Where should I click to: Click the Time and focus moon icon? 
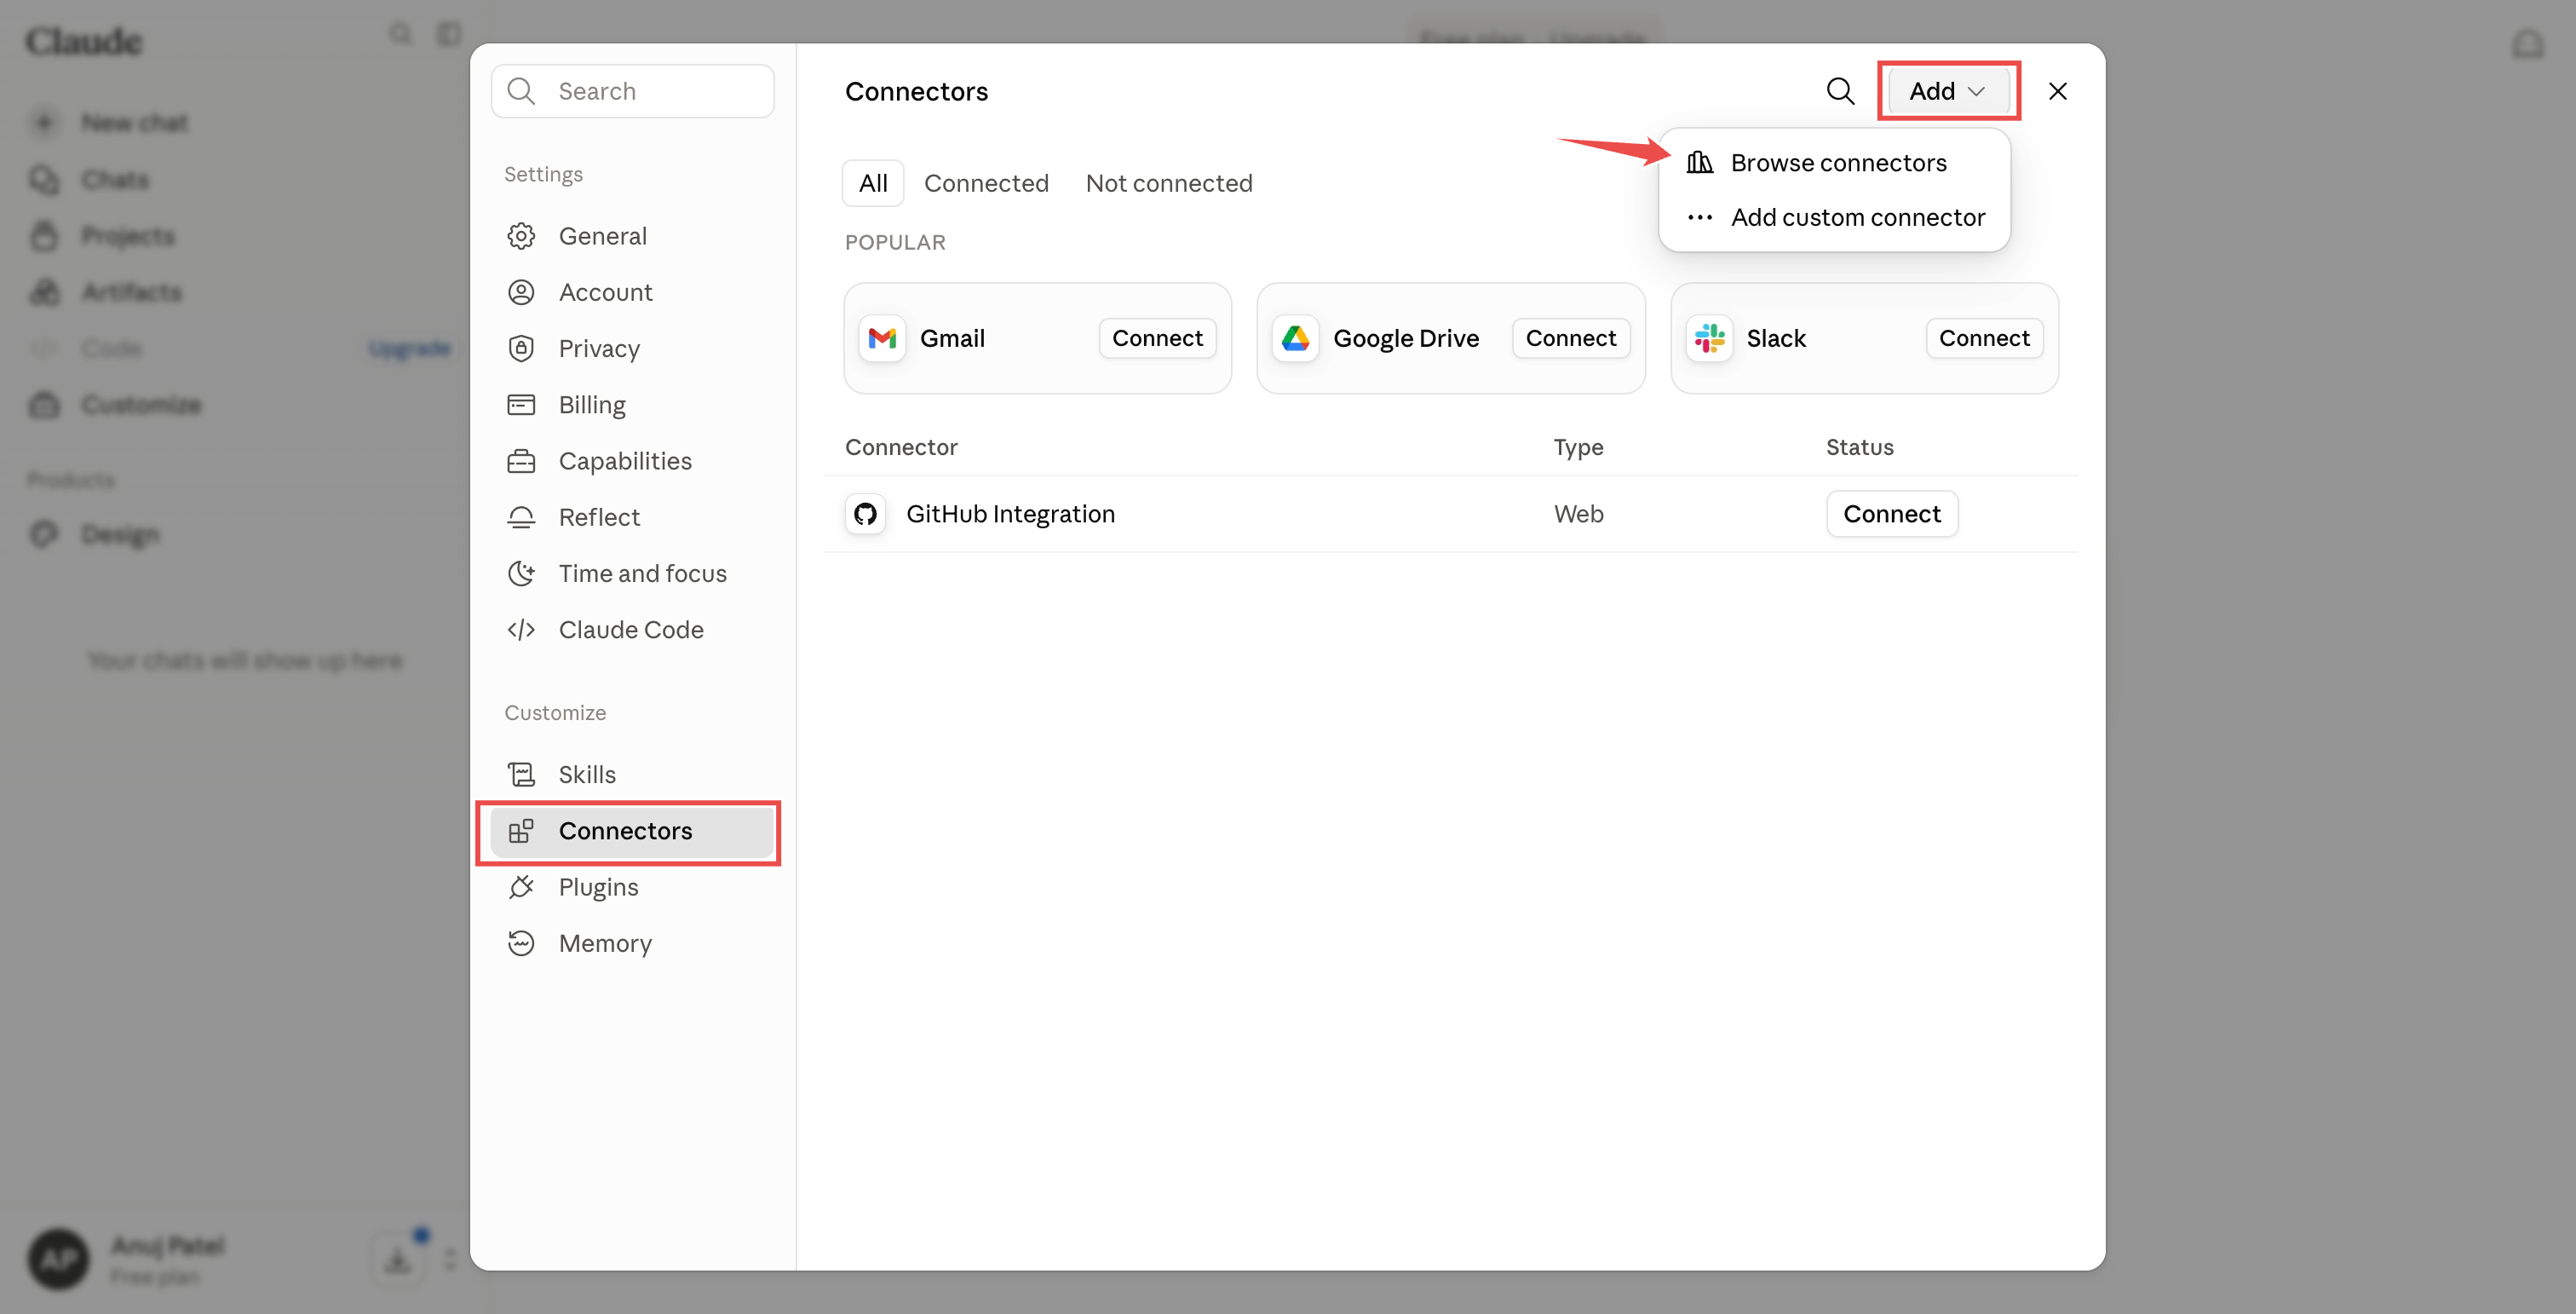click(521, 573)
